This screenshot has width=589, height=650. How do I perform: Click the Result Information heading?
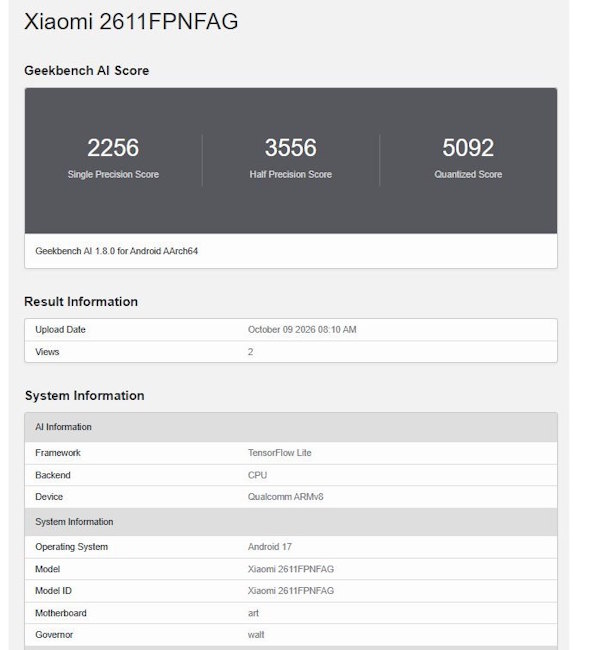[x=81, y=302]
